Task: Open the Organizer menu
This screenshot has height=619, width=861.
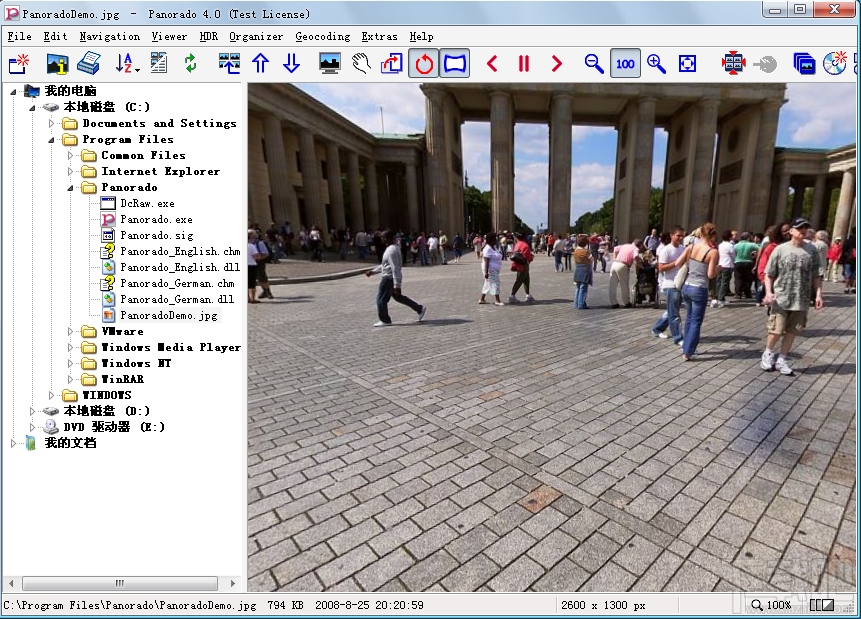Action: pos(256,37)
